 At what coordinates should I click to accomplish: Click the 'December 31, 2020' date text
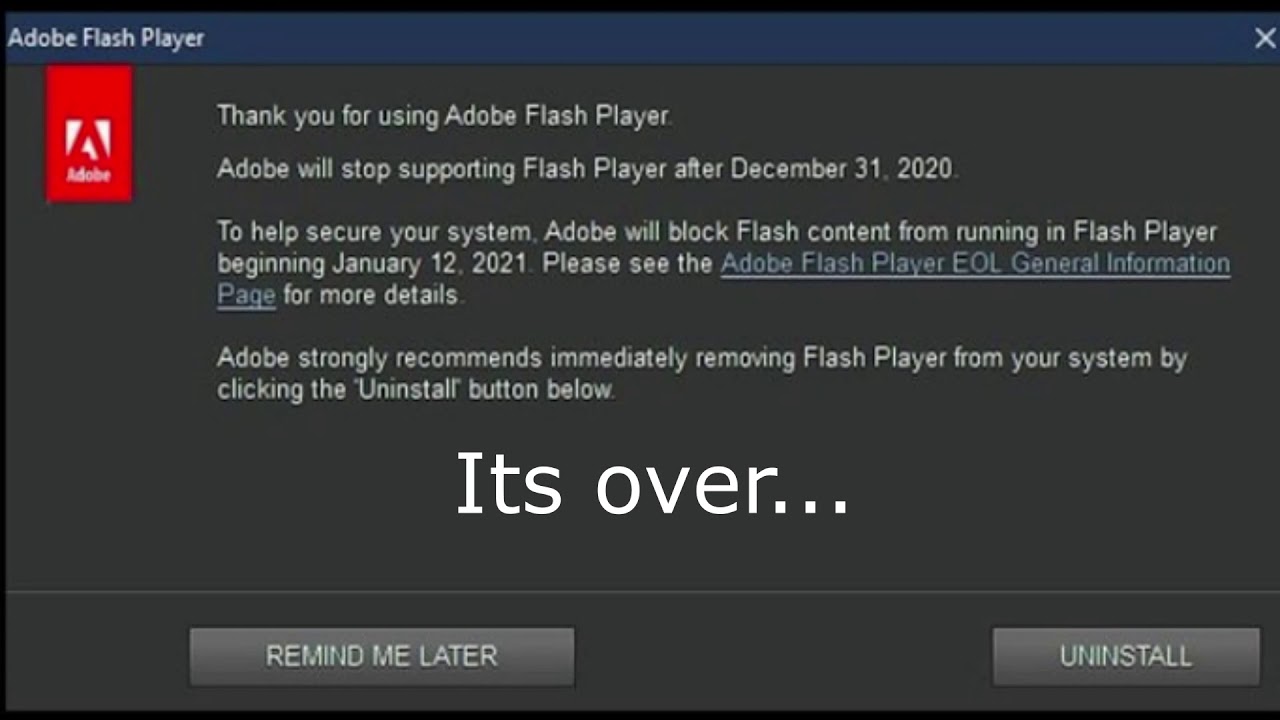[x=843, y=169]
